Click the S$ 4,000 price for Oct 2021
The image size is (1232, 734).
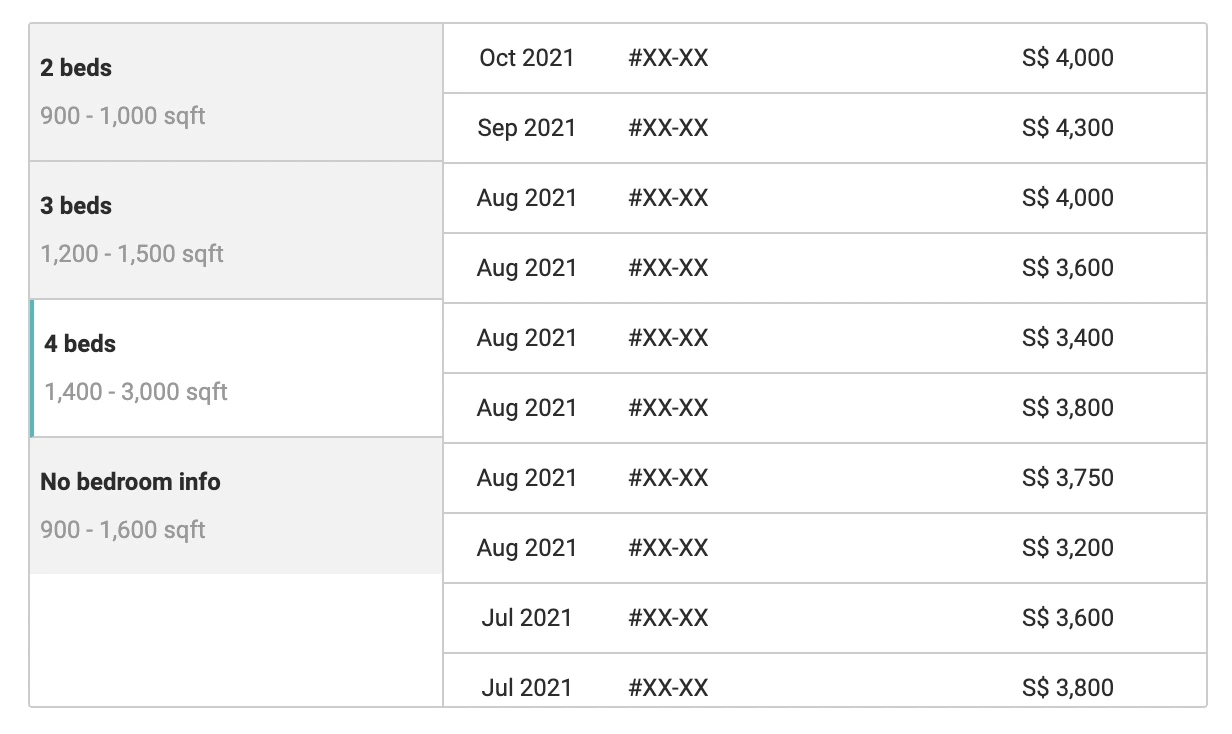1067,58
